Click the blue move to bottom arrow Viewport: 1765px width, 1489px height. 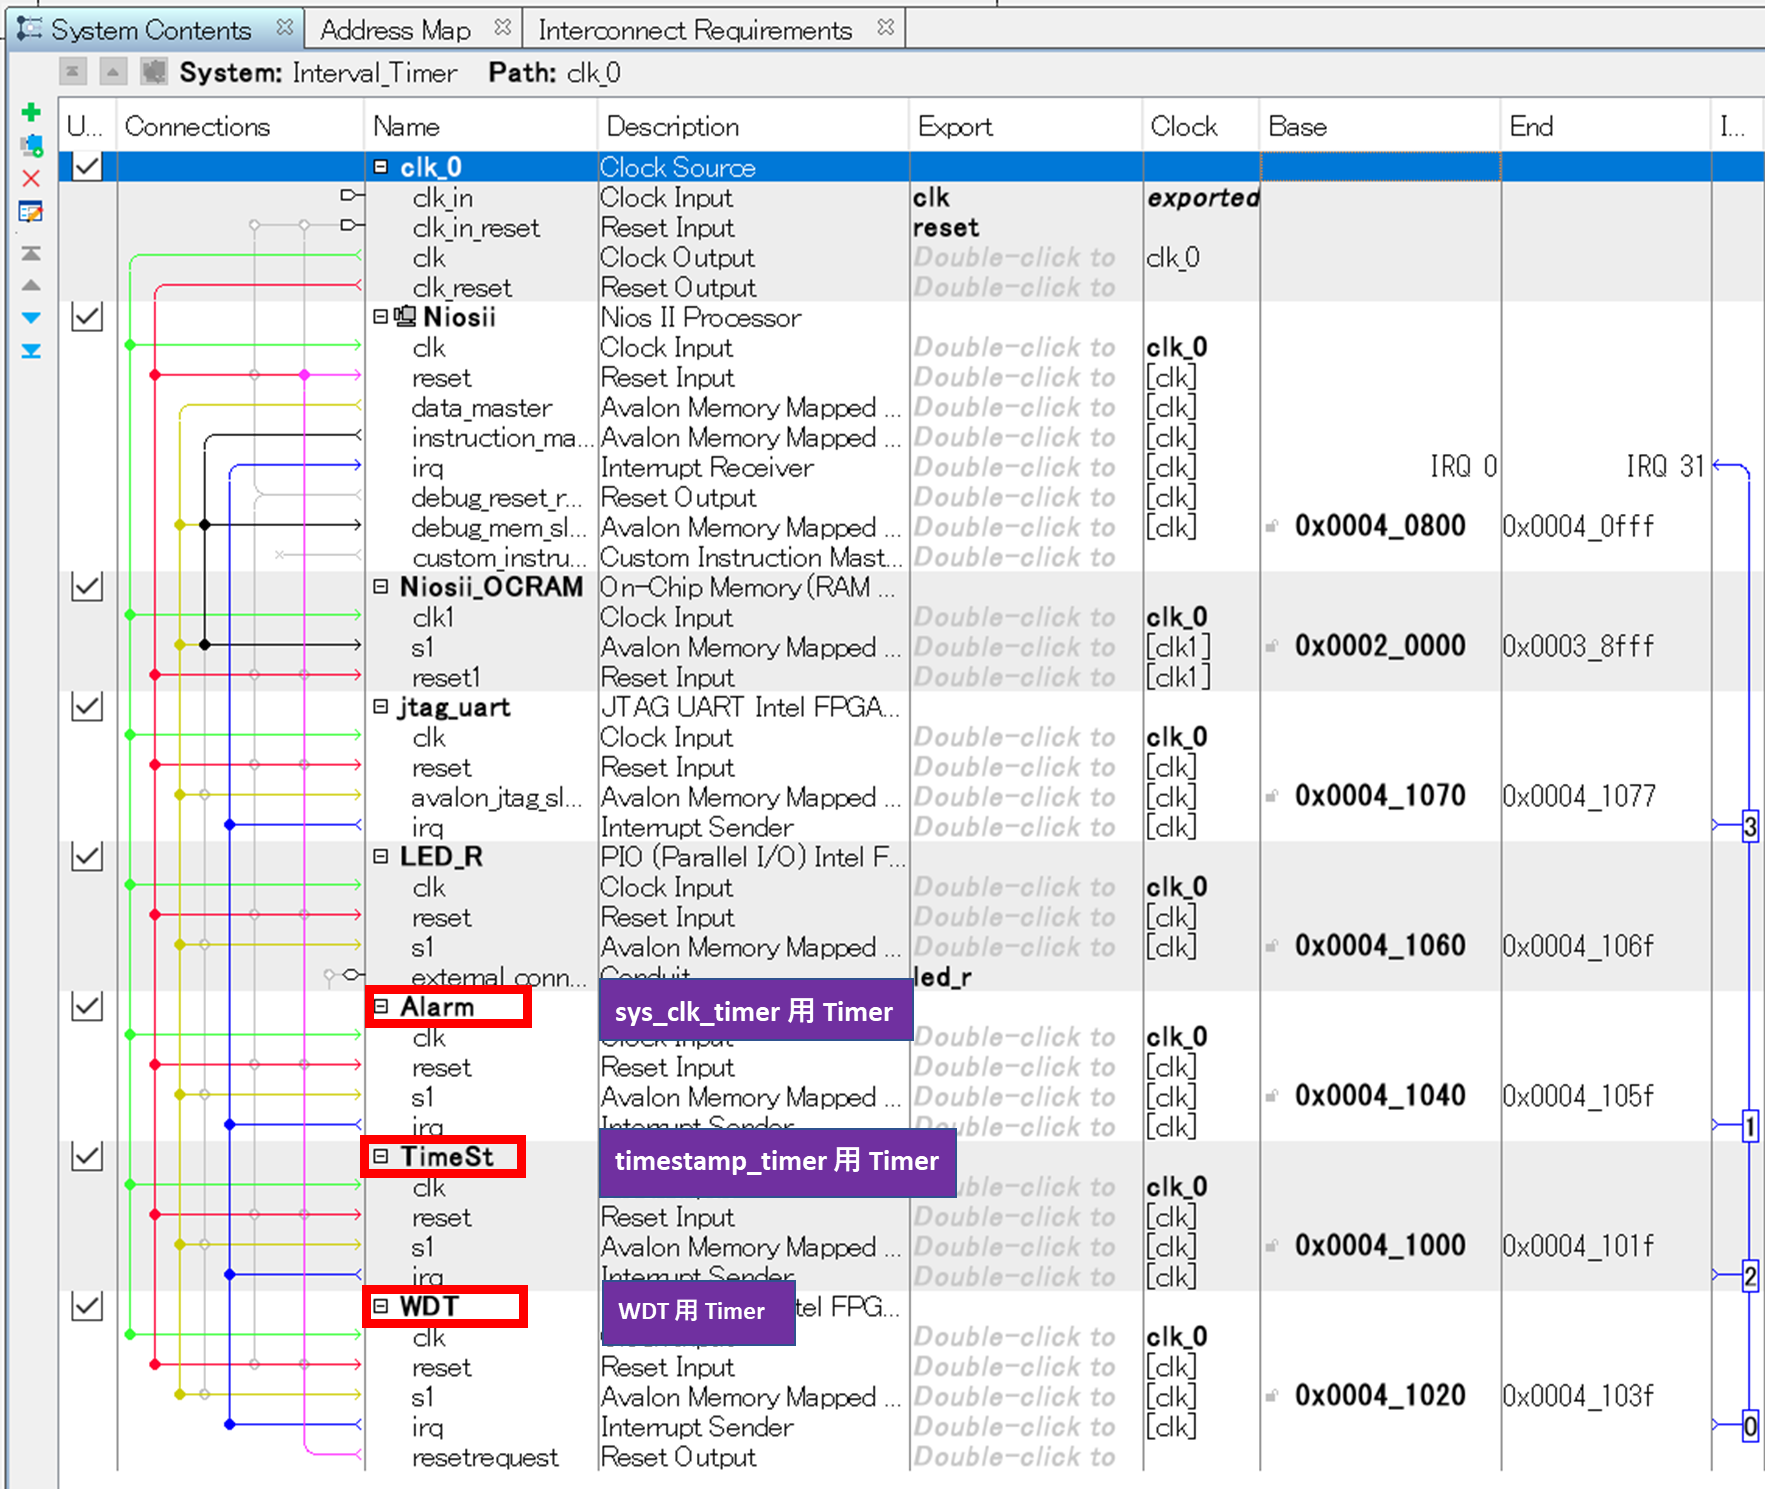[31, 352]
